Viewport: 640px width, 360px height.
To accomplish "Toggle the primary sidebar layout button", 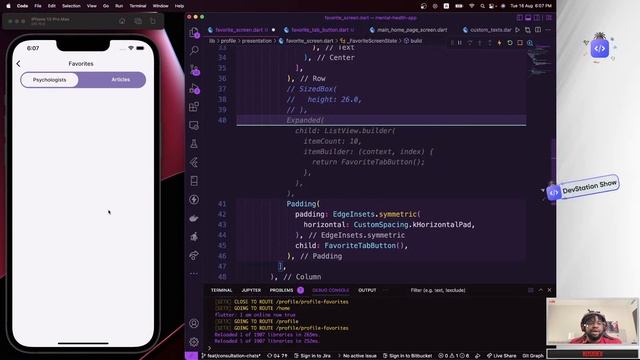I will [x=520, y=18].
